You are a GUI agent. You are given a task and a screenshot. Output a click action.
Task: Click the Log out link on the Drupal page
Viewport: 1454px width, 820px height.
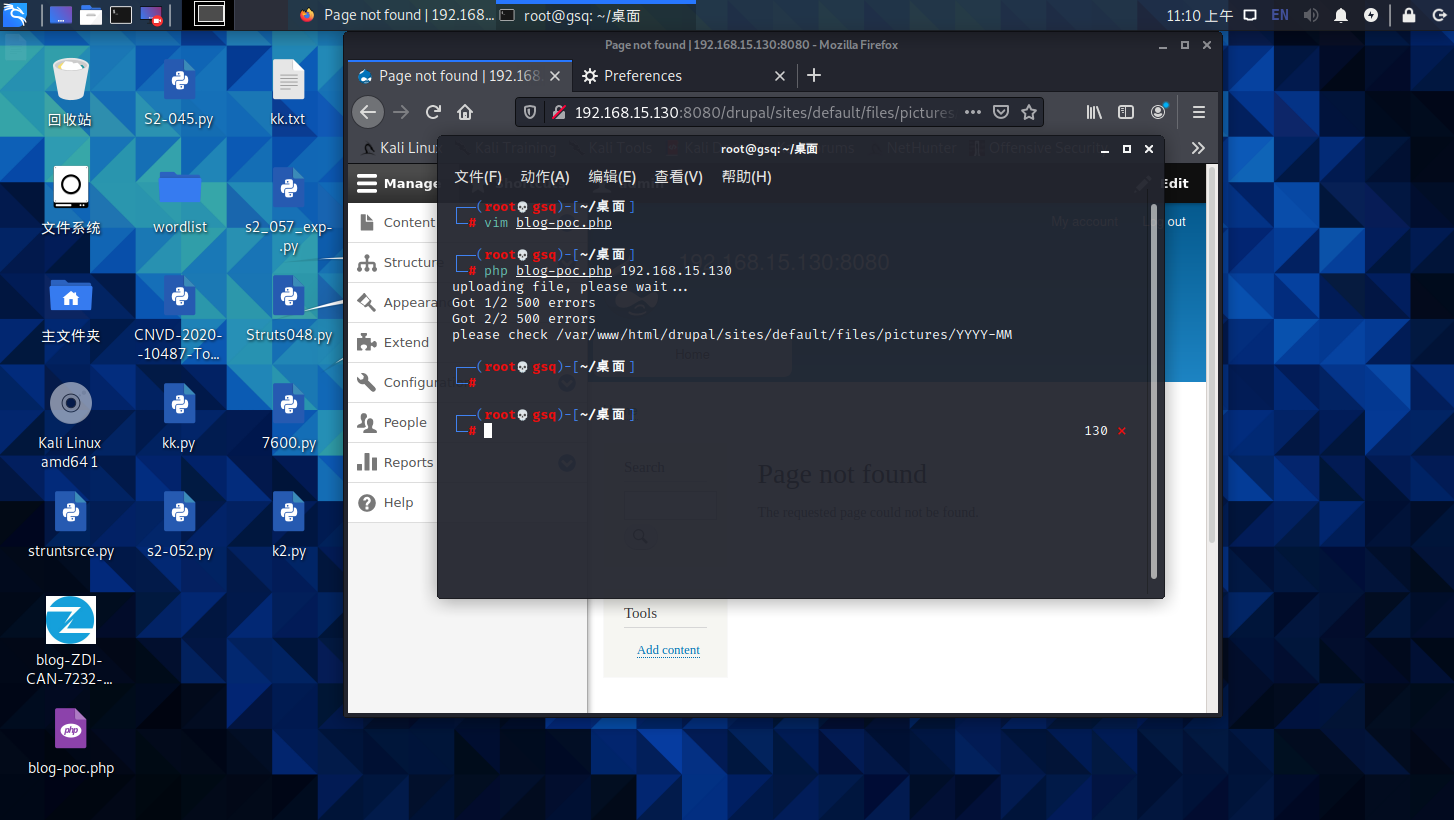[1165, 221]
